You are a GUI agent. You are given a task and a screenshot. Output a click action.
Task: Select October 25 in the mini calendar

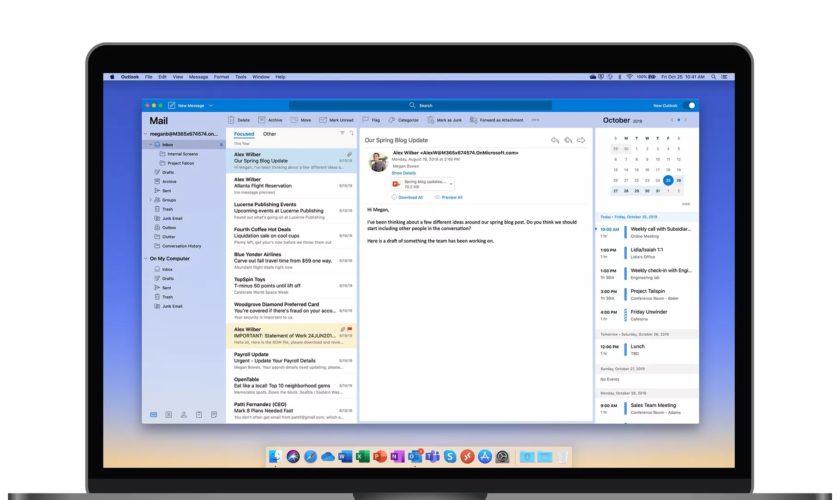[x=668, y=180]
